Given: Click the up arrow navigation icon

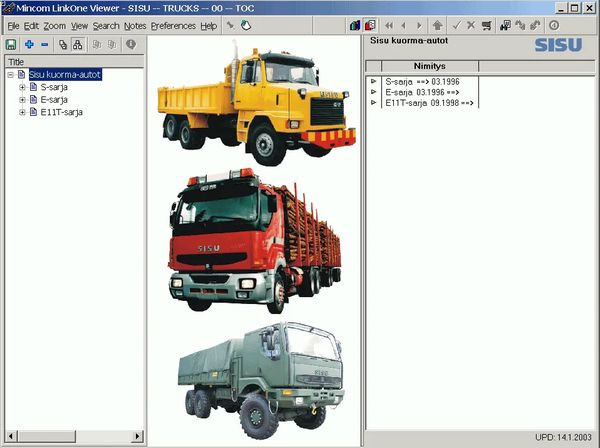Looking at the screenshot, I should pyautogui.click(x=438, y=25).
